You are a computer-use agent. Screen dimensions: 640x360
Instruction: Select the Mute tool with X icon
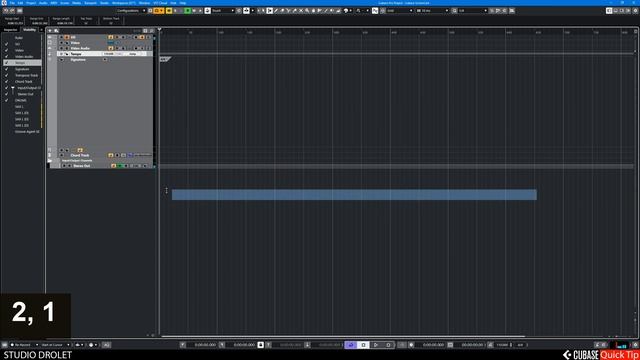(x=301, y=11)
